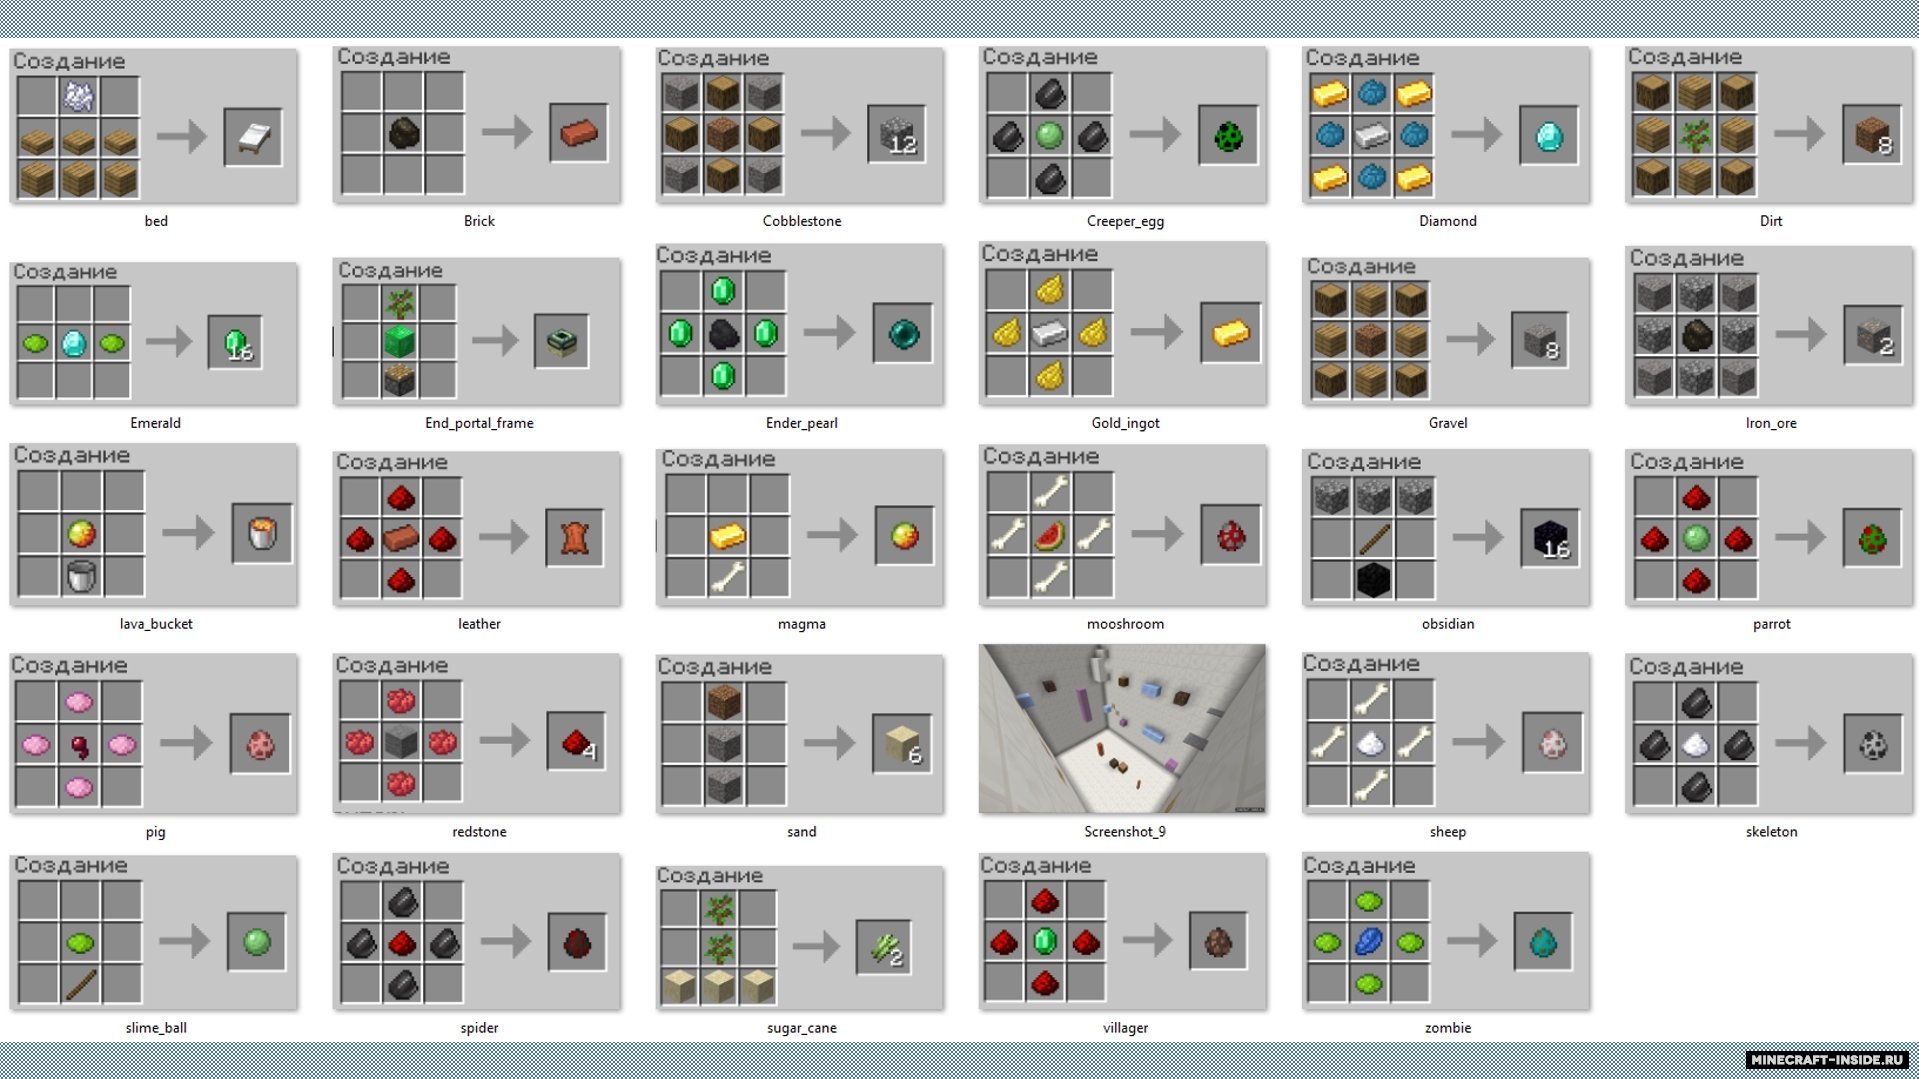Click the Iron_ore file label
The height and width of the screenshot is (1079, 1919).
point(1770,423)
